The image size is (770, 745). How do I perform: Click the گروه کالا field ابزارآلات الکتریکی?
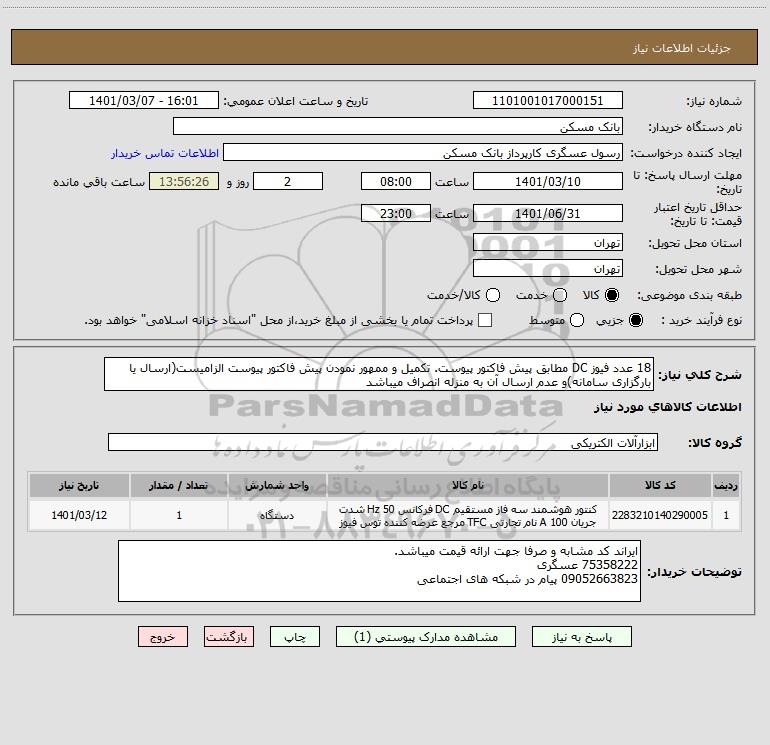(383, 442)
